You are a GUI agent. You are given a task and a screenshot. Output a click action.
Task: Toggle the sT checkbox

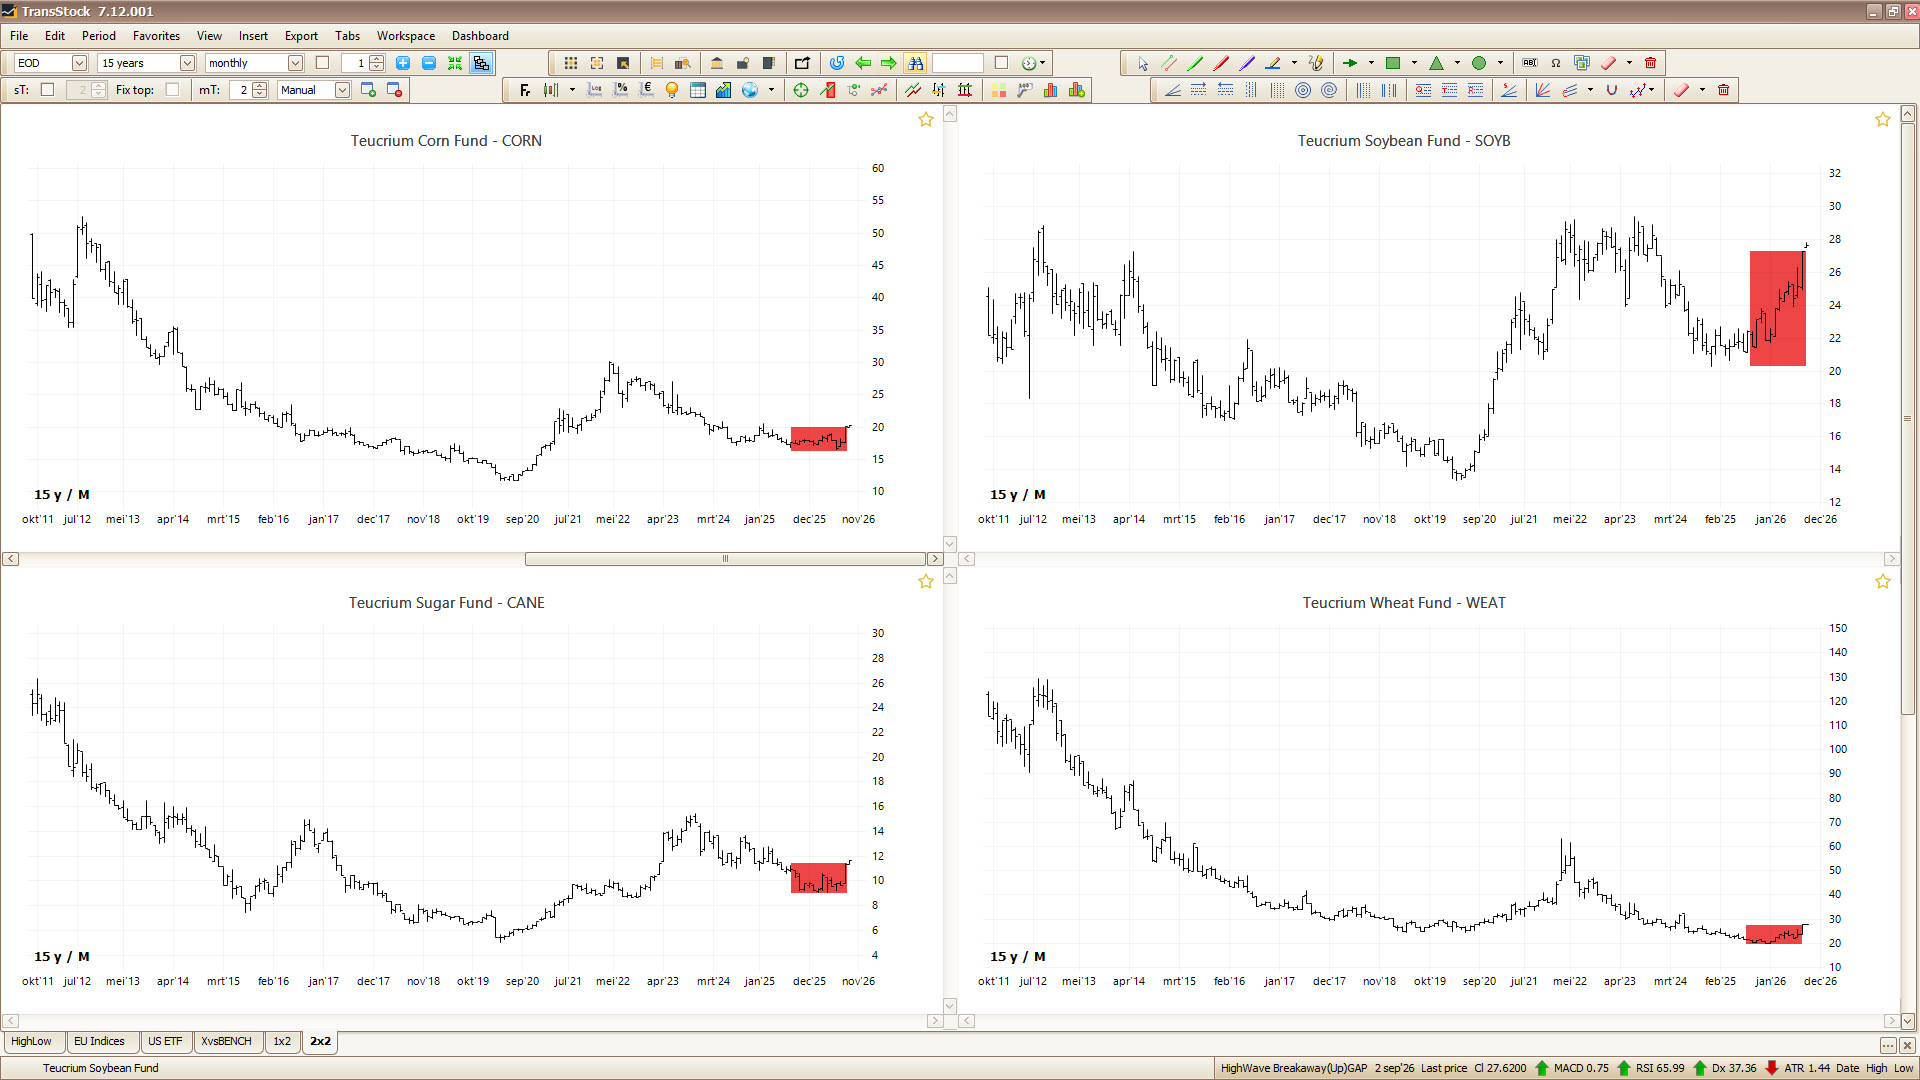pos(47,90)
